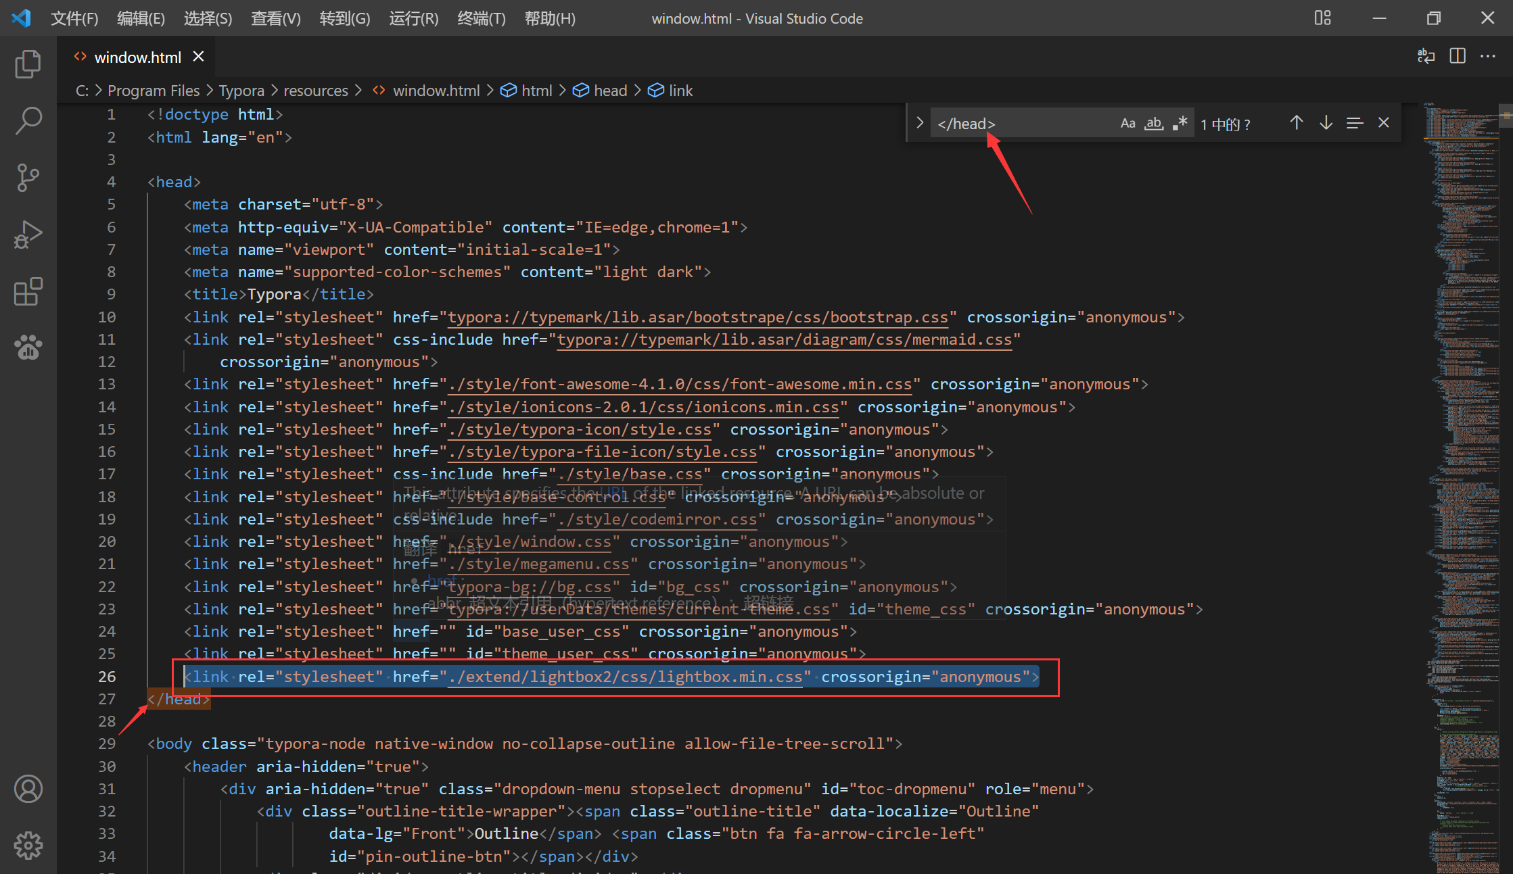Open the 文件(F) menu
The image size is (1513, 874).
pyautogui.click(x=74, y=18)
